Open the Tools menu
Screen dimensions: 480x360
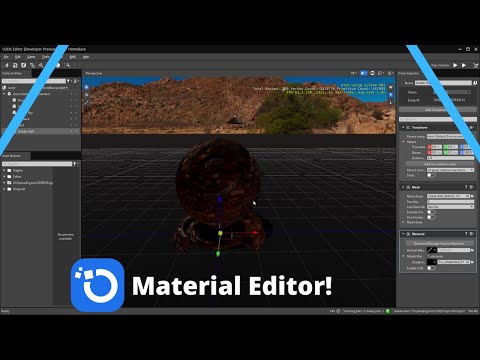pos(45,57)
